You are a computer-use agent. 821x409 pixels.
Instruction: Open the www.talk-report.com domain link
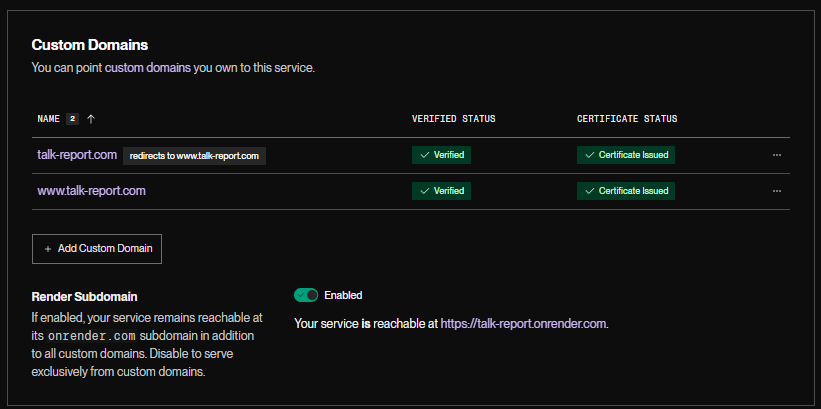[x=91, y=191]
